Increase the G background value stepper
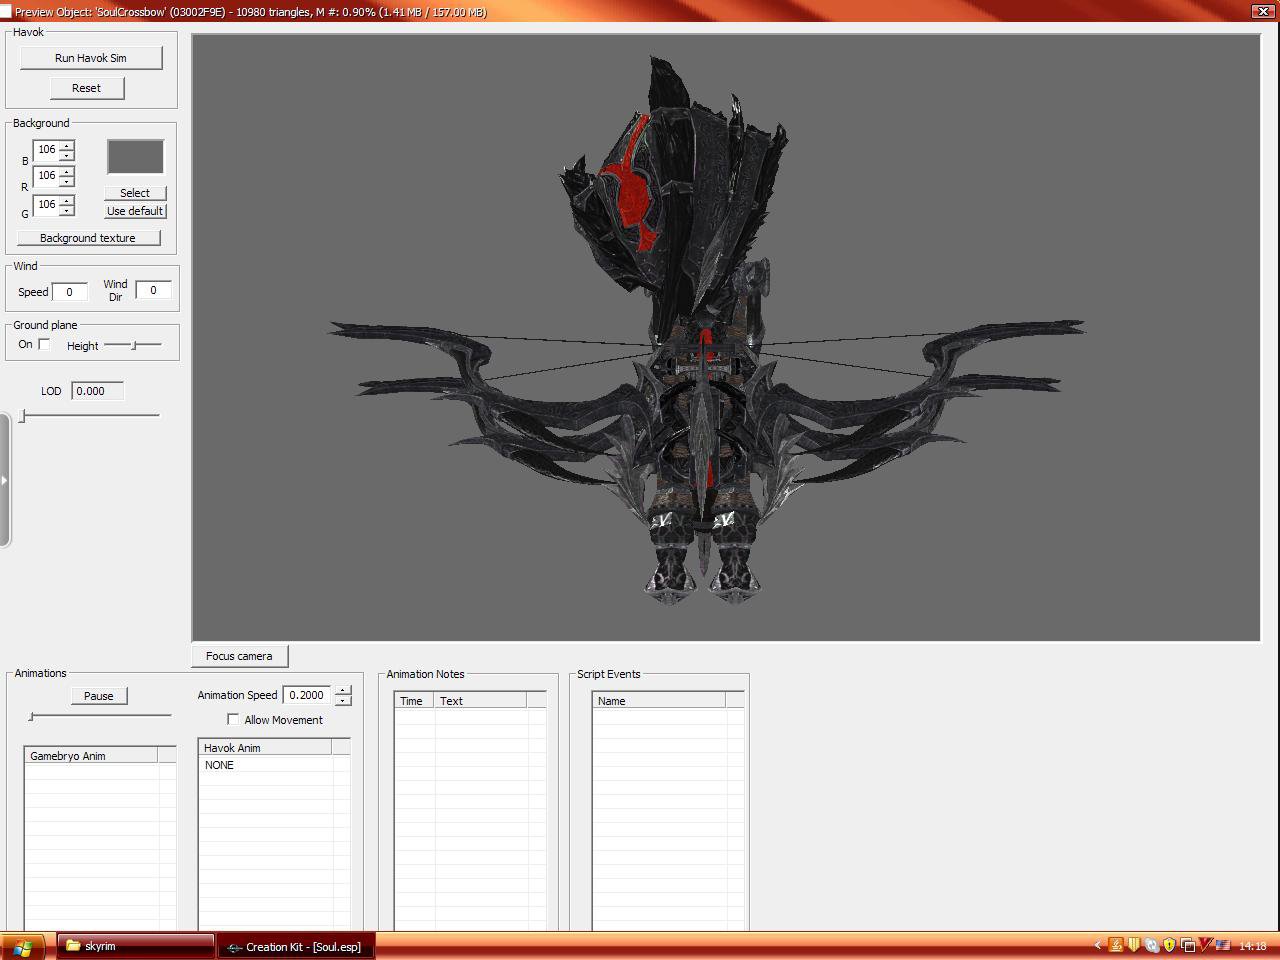The image size is (1280, 960). point(67,200)
